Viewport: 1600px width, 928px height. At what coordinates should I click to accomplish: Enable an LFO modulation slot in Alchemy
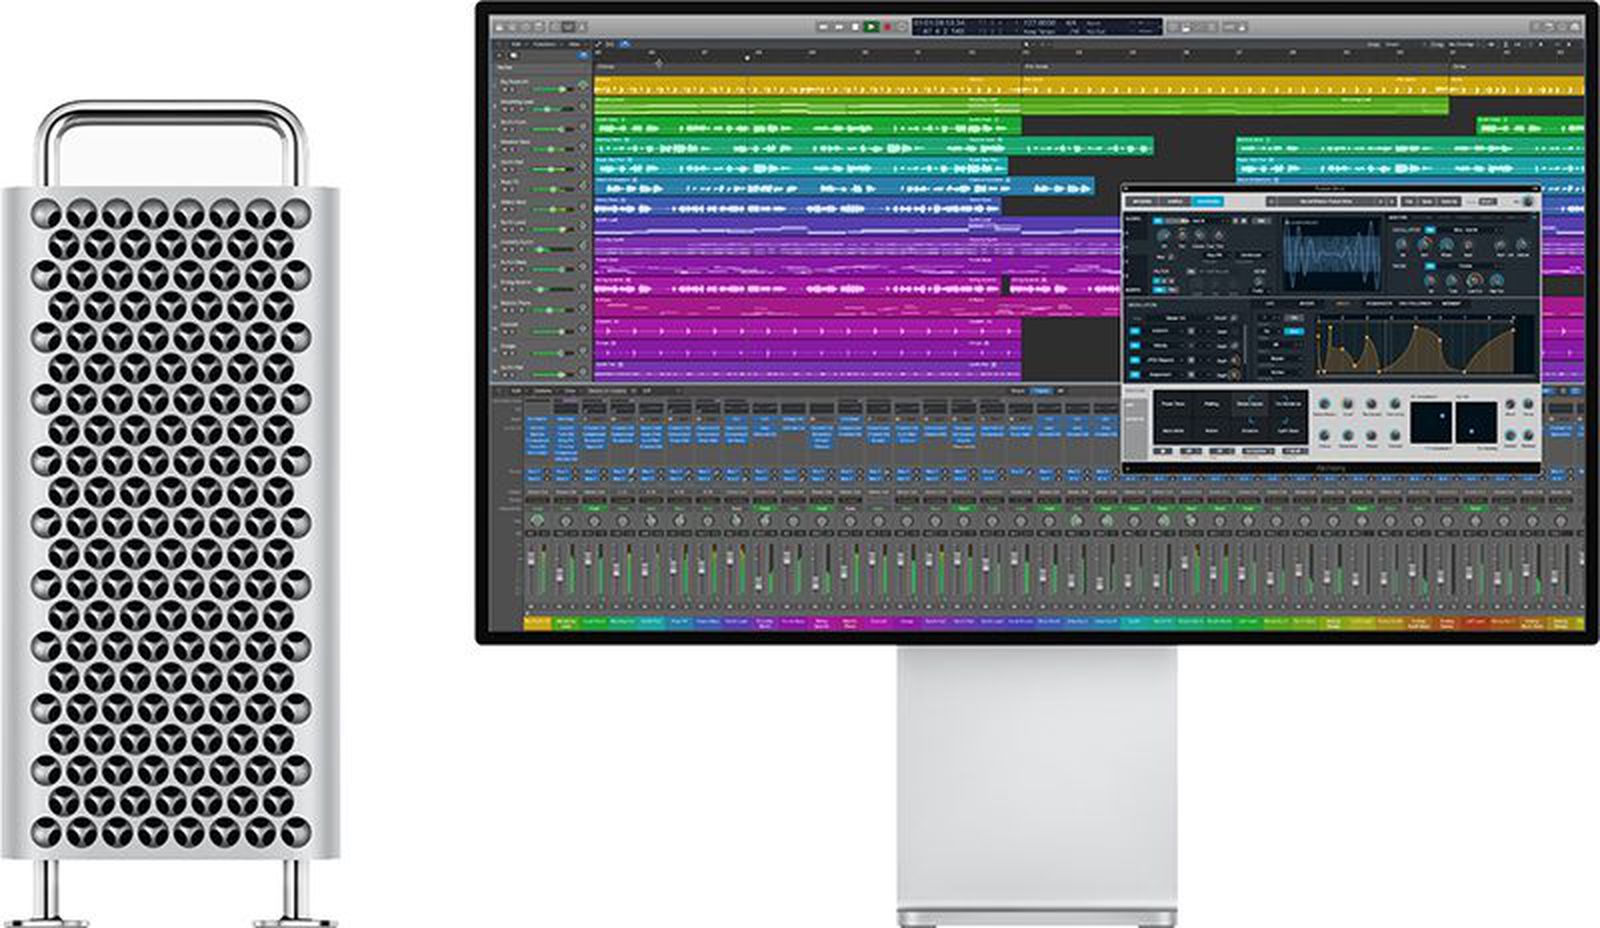click(x=1133, y=330)
